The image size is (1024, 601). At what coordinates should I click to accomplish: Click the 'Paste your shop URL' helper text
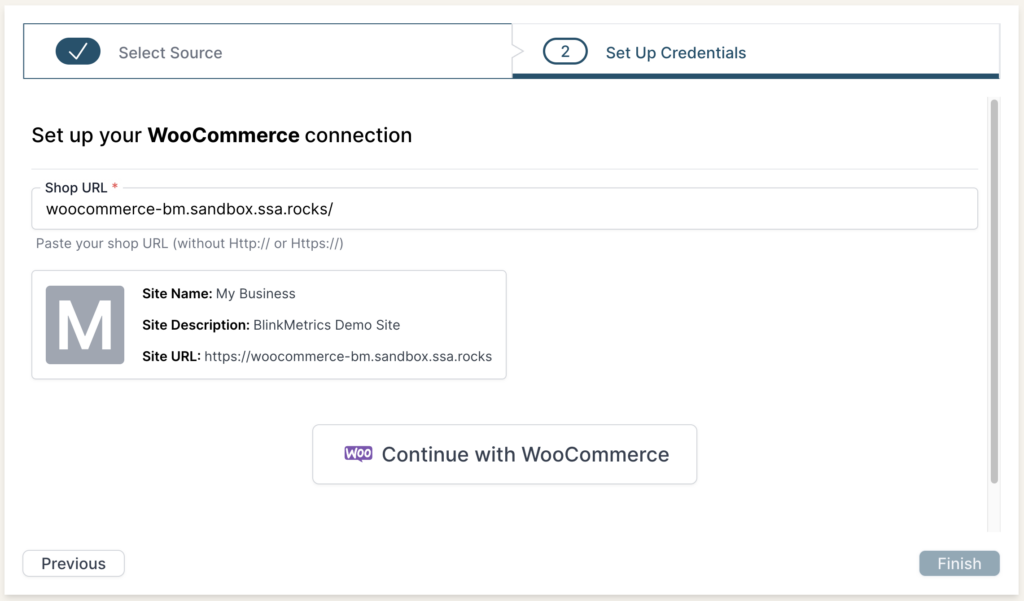(x=190, y=244)
